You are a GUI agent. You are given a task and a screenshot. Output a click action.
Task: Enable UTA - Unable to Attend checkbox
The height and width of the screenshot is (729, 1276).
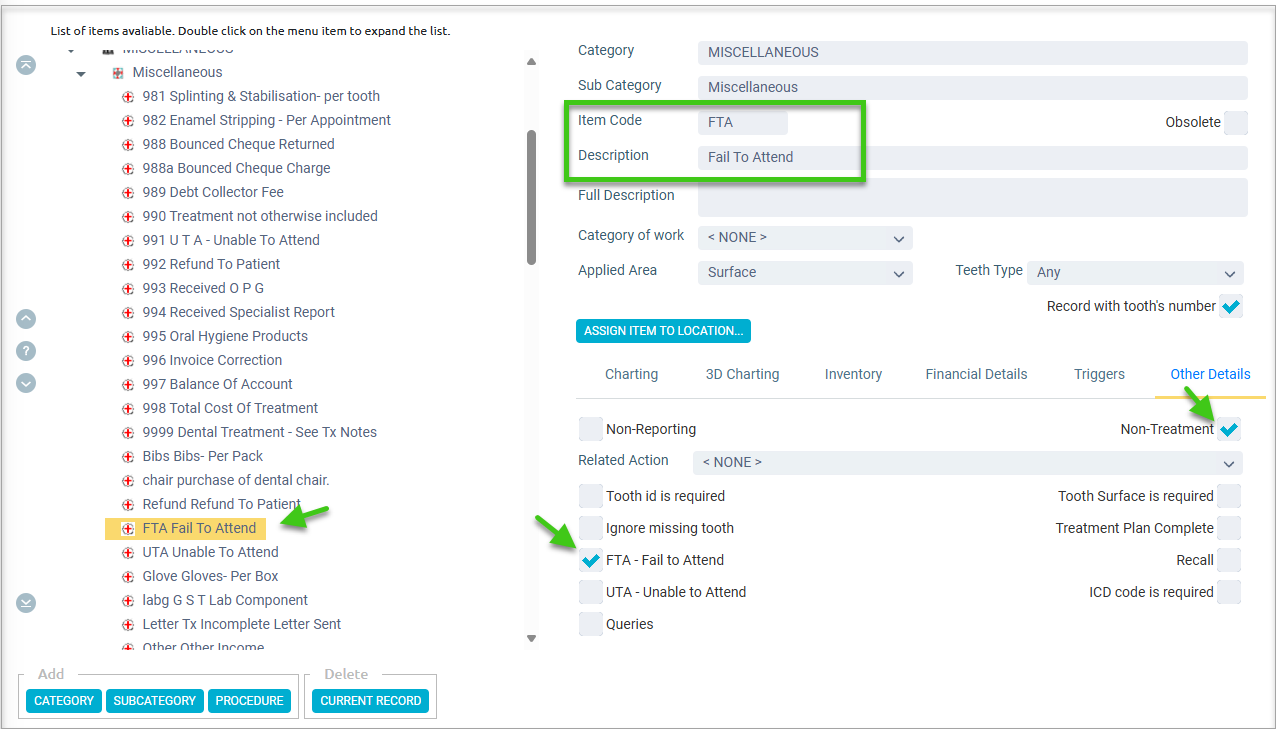[591, 592]
